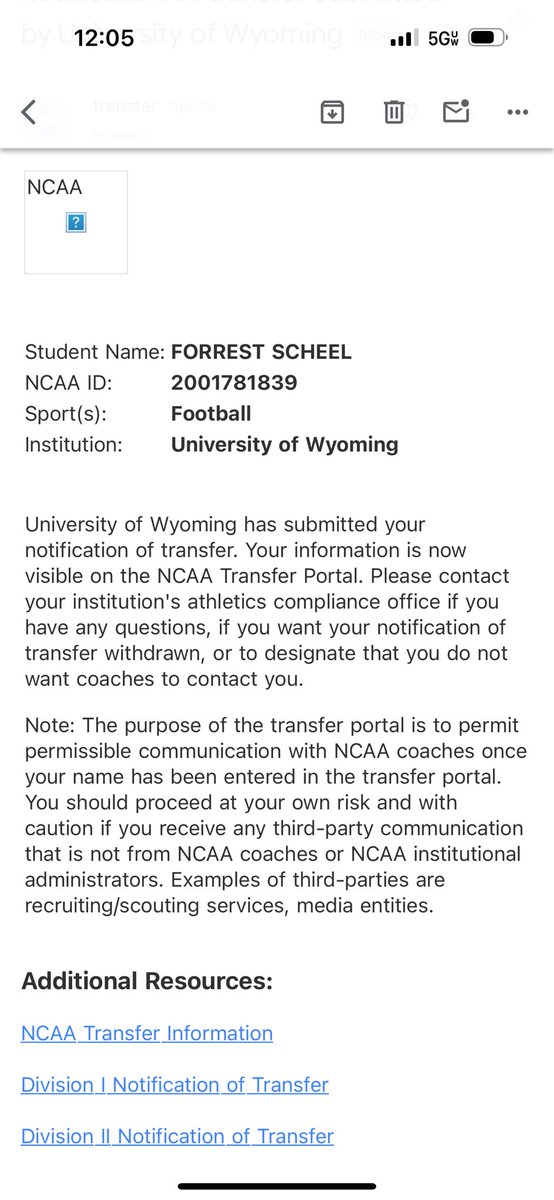Open the three-dot more options menu
Screen dimensions: 554x1200
pyautogui.click(x=517, y=112)
